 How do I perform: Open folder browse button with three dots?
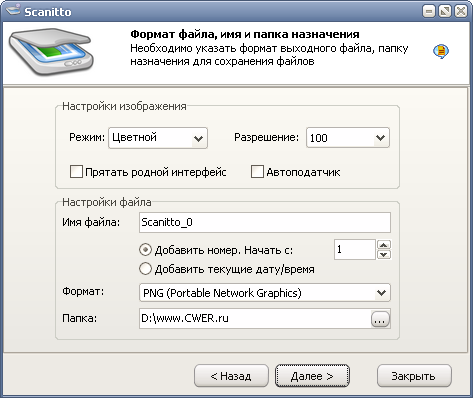(380, 319)
